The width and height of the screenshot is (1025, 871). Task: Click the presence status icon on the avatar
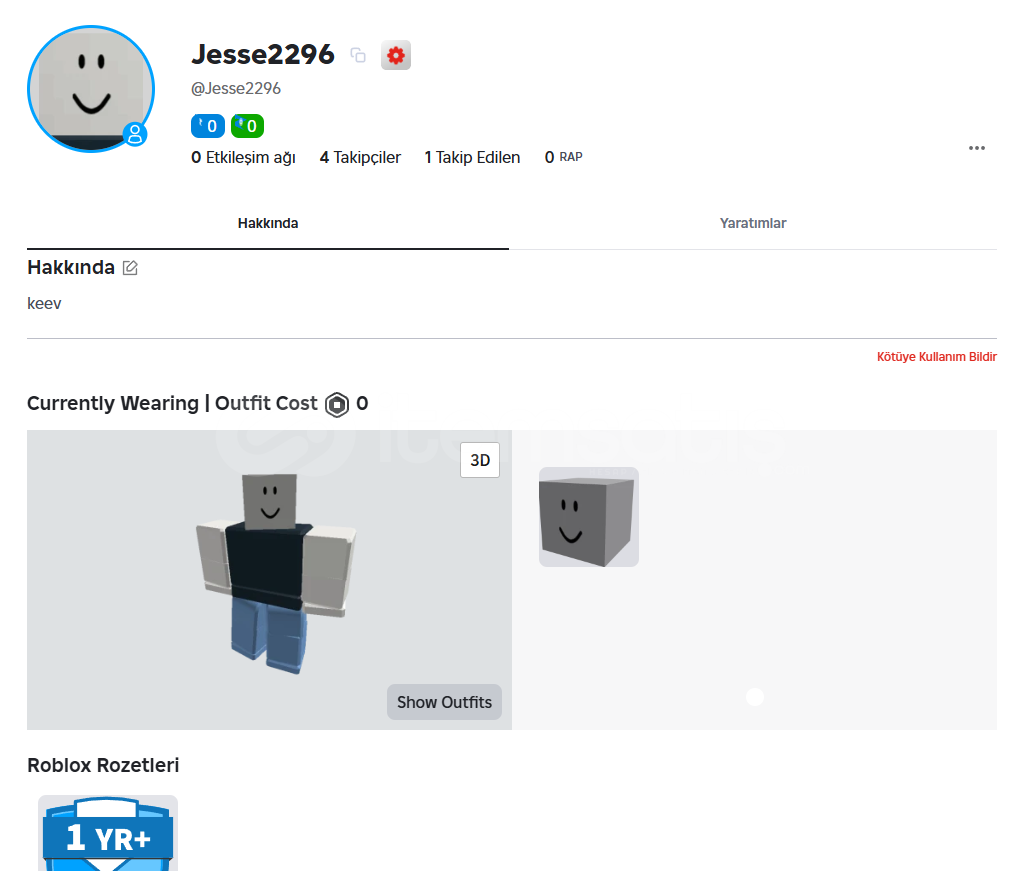point(135,135)
